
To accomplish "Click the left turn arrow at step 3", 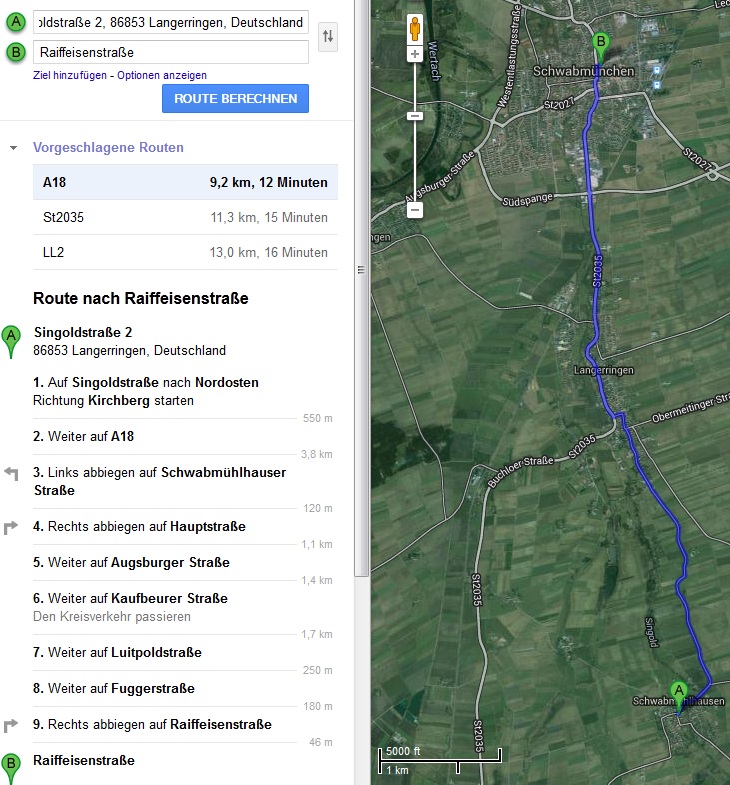I will click(x=12, y=473).
